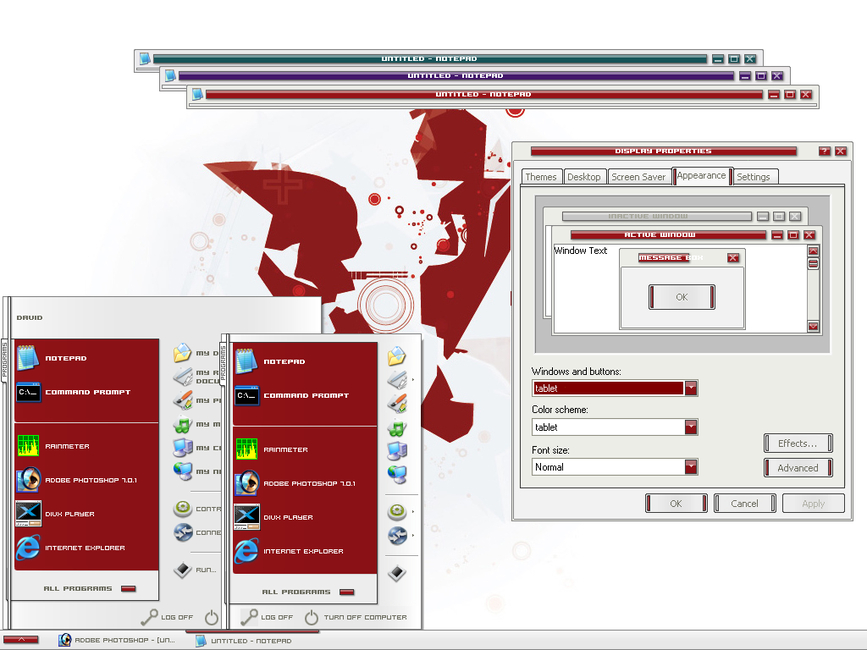Expand Font size dropdown
Image resolution: width=867 pixels, height=650 pixels.
click(691, 467)
